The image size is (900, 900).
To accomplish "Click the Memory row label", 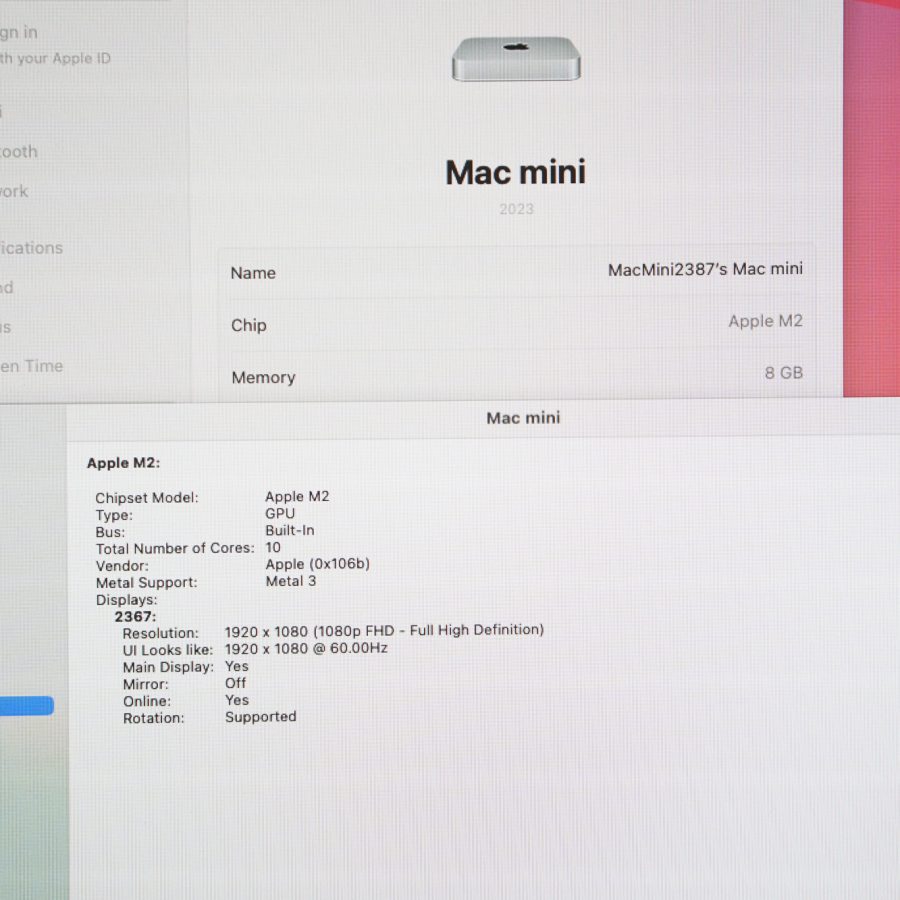I will [263, 377].
